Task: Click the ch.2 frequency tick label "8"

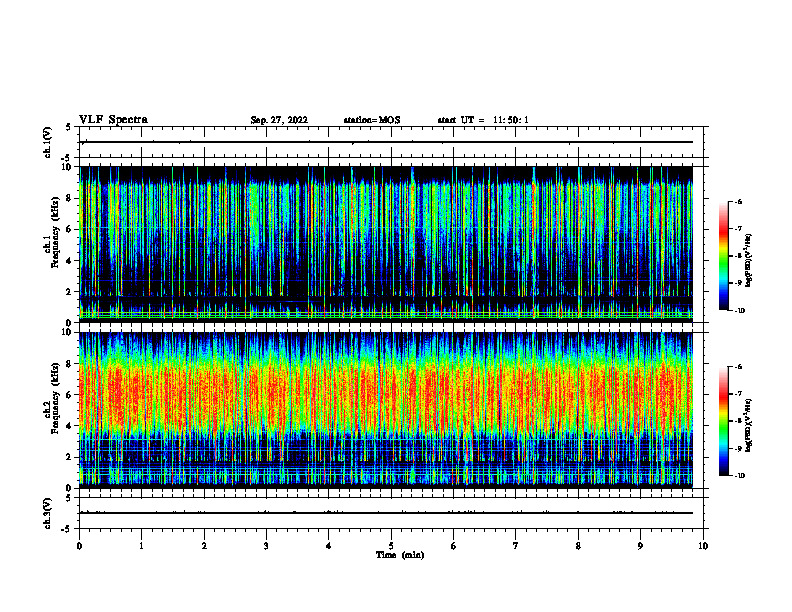Action: (70, 364)
